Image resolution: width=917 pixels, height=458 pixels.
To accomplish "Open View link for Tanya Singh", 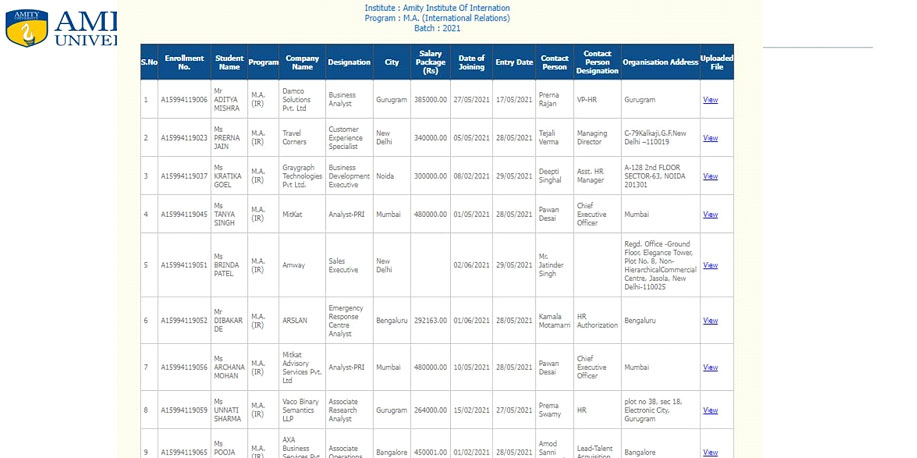I will pos(710,215).
